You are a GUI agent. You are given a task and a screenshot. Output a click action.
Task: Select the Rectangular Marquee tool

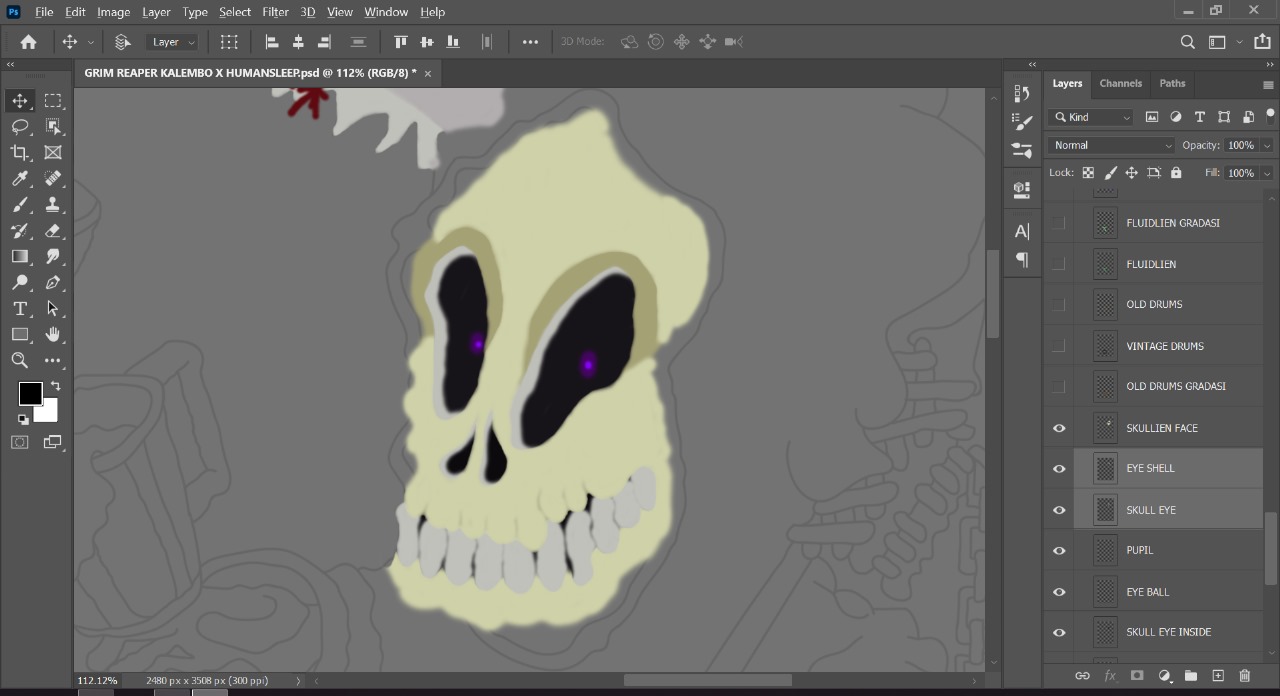point(53,100)
